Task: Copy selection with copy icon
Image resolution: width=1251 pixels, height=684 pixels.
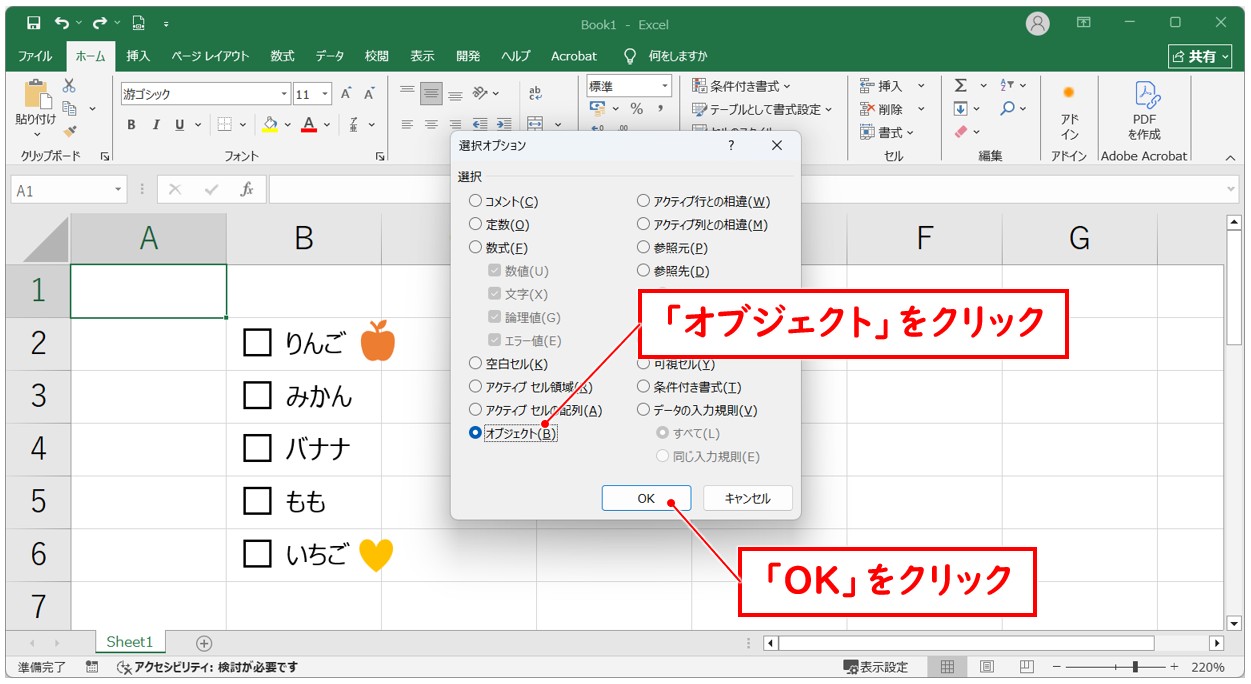Action: point(70,108)
